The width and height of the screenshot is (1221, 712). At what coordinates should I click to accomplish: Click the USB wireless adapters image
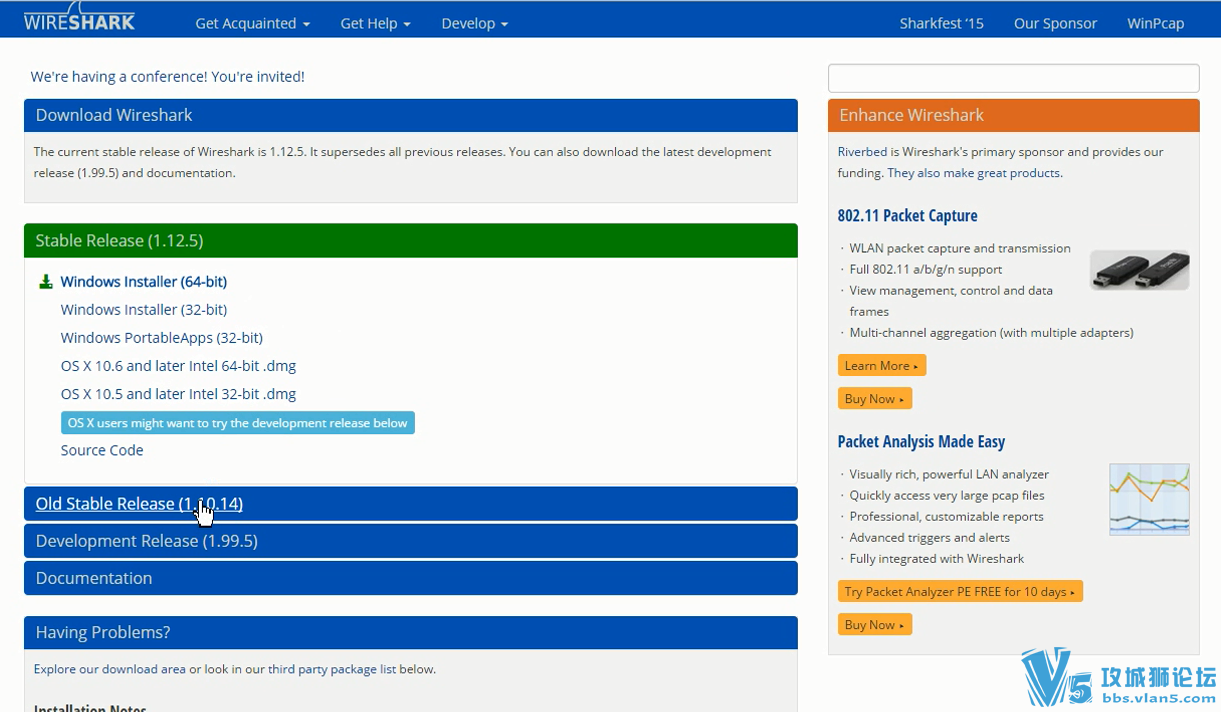(x=1139, y=270)
